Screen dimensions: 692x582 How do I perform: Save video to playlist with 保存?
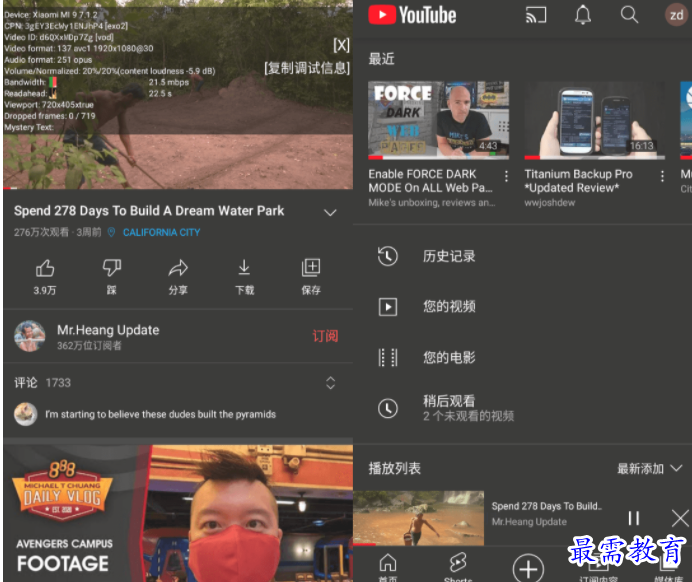click(x=311, y=277)
